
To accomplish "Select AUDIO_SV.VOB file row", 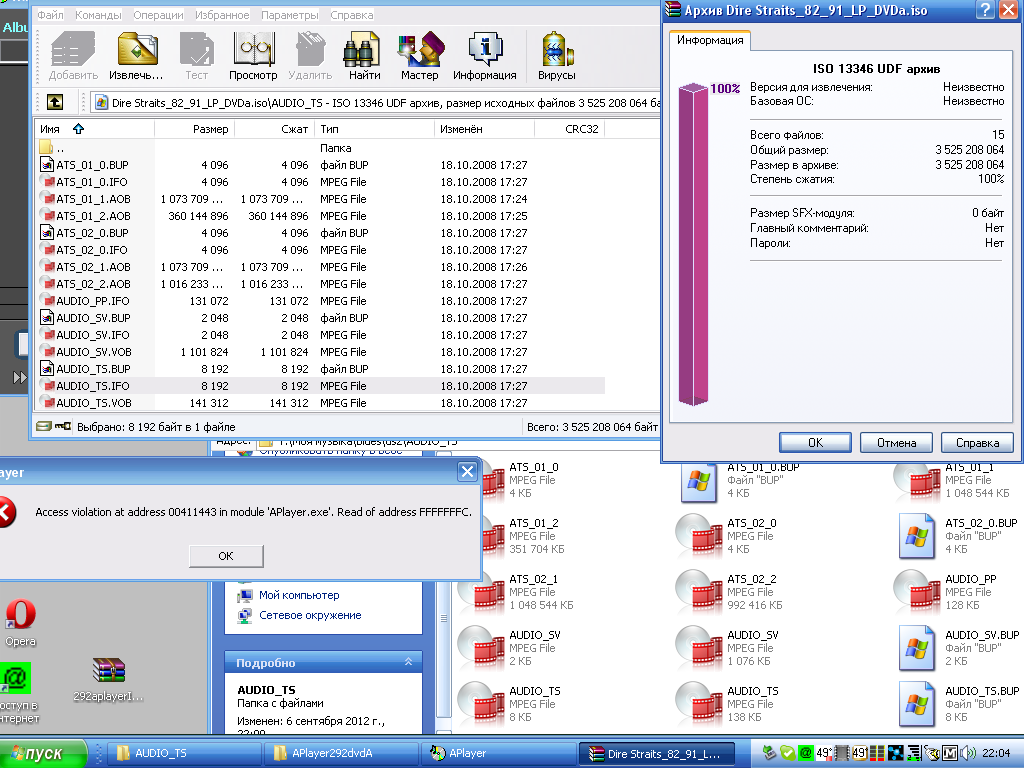I will (320, 352).
